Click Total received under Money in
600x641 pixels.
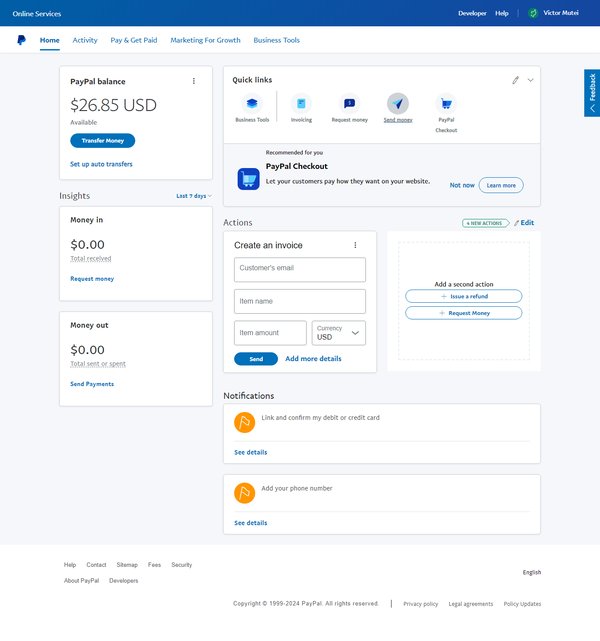91,258
